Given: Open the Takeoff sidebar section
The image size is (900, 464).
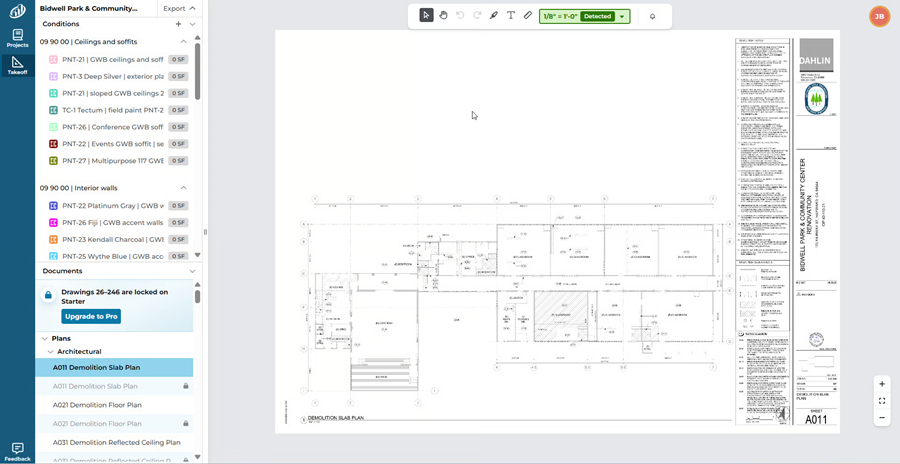Looking at the screenshot, I should pos(17,65).
